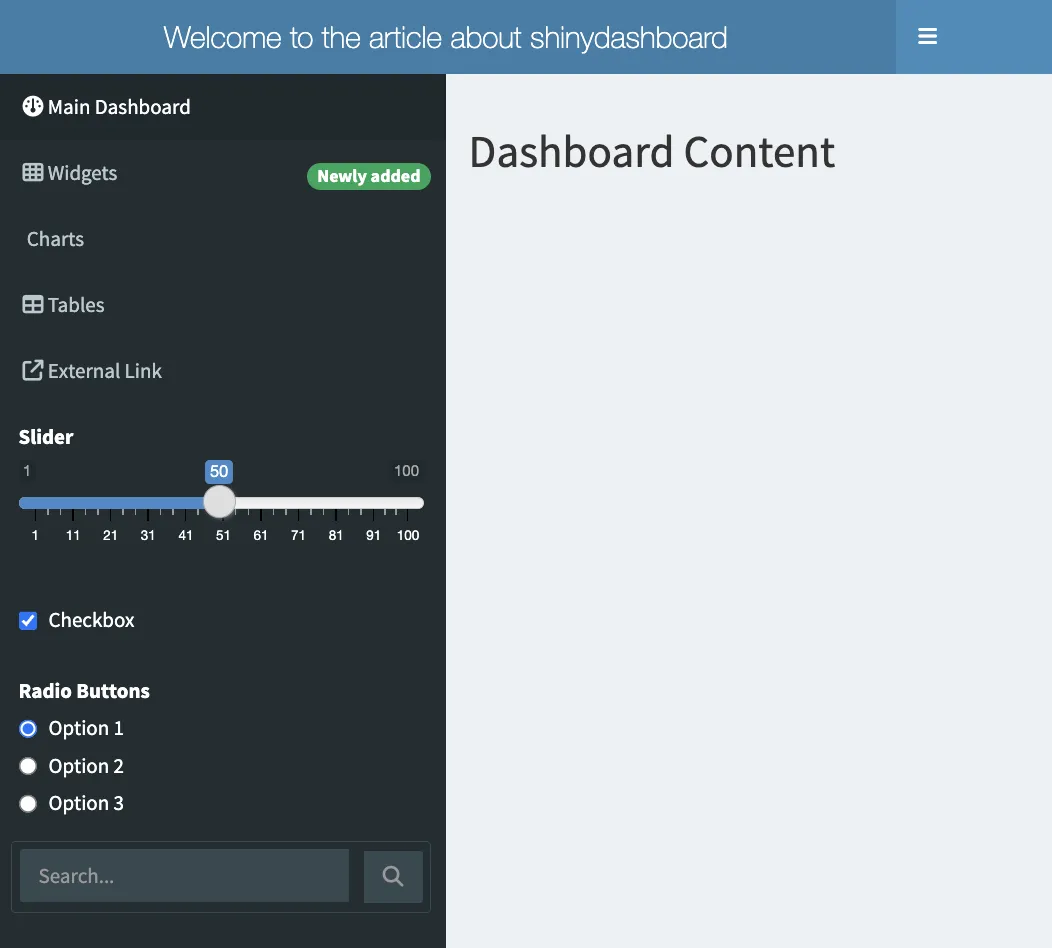Uncheck the Checkbox option

pos(28,621)
